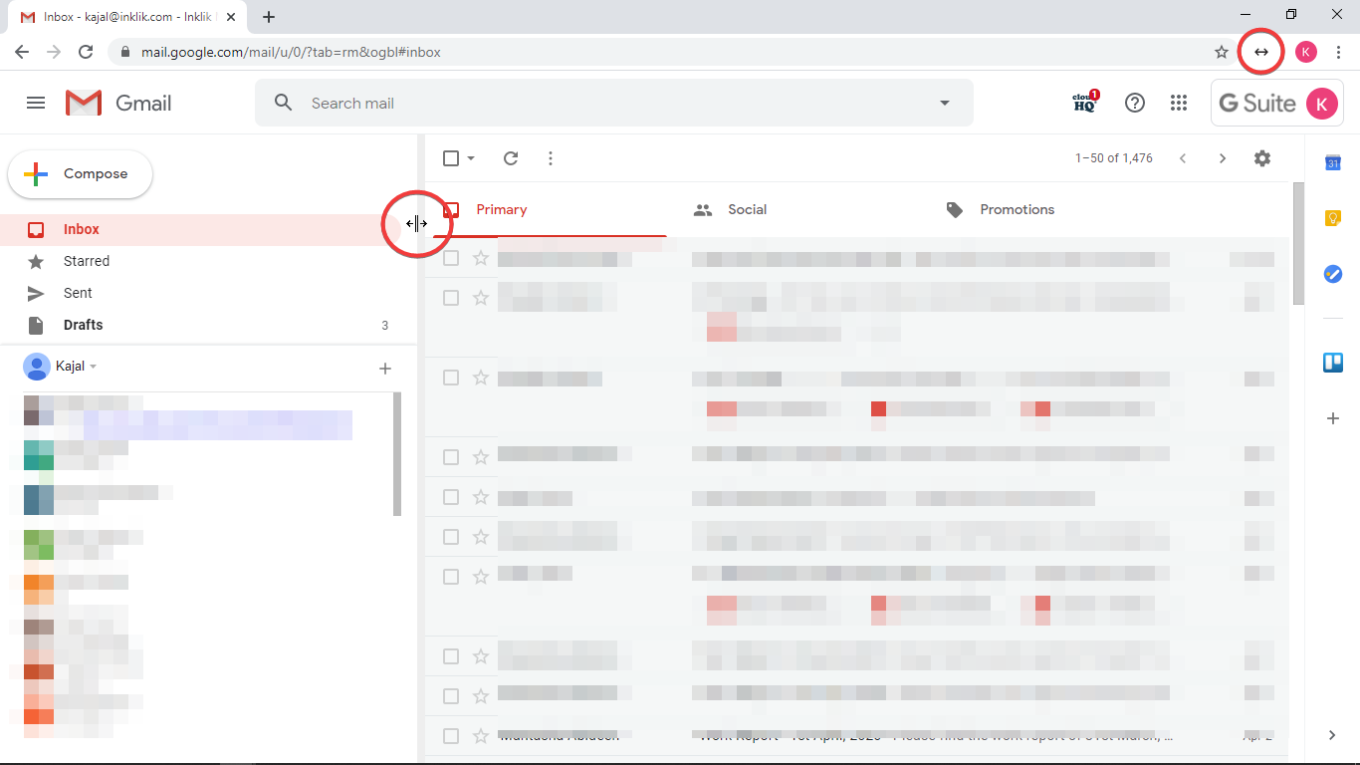Image resolution: width=1360 pixels, height=765 pixels.
Task: Open the Google apps grid
Action: [x=1179, y=103]
